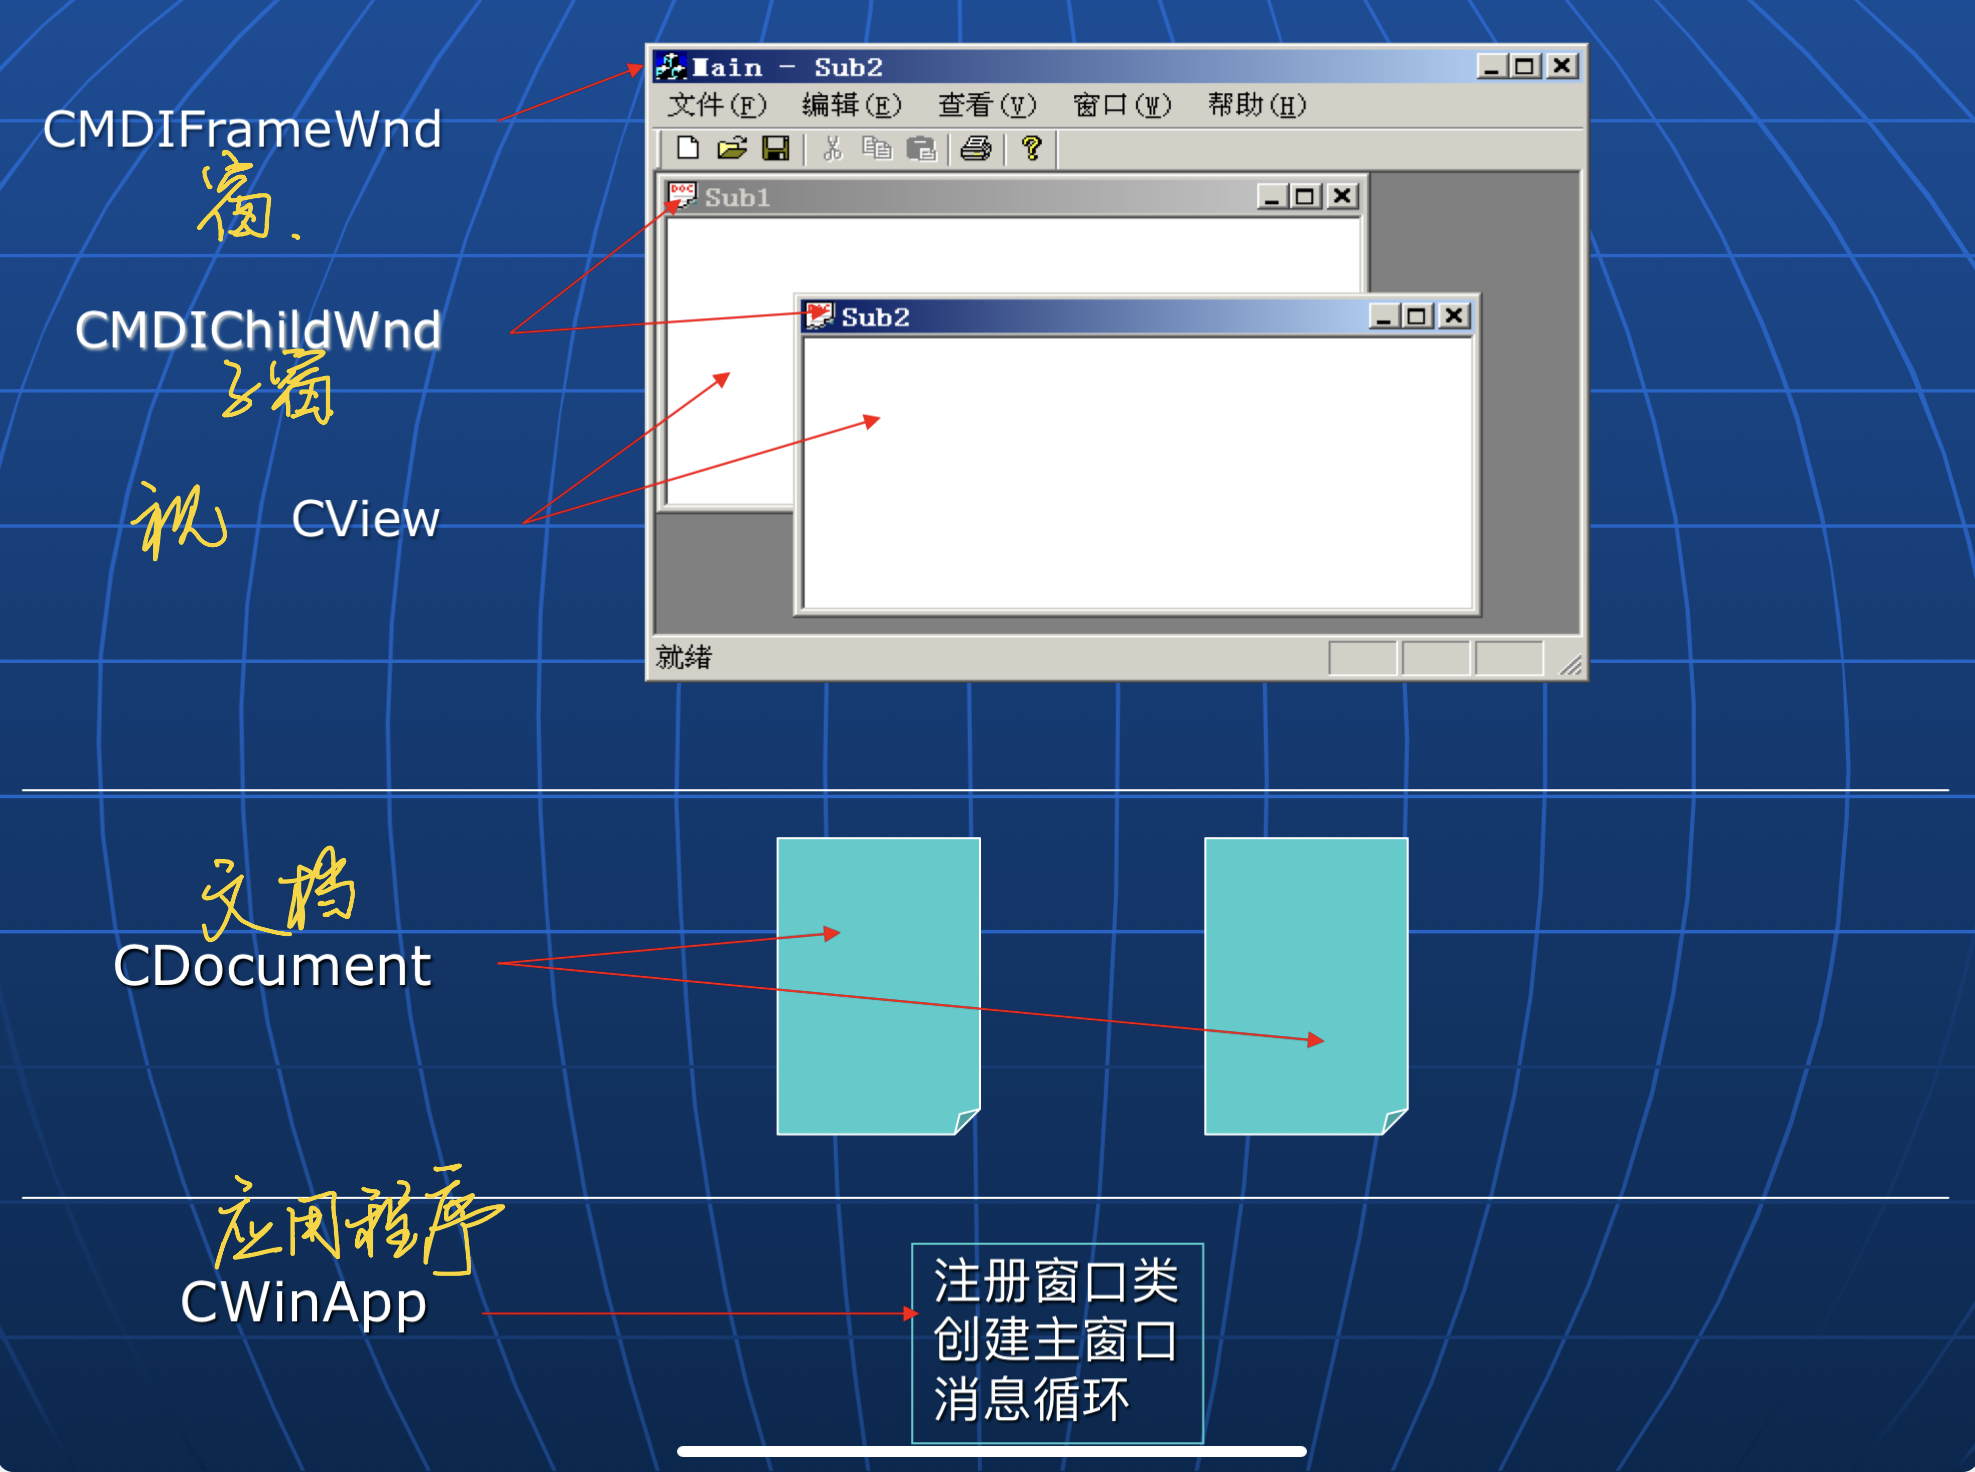Click the New document toolbar icon
This screenshot has height=1472, width=1975.
(687, 148)
